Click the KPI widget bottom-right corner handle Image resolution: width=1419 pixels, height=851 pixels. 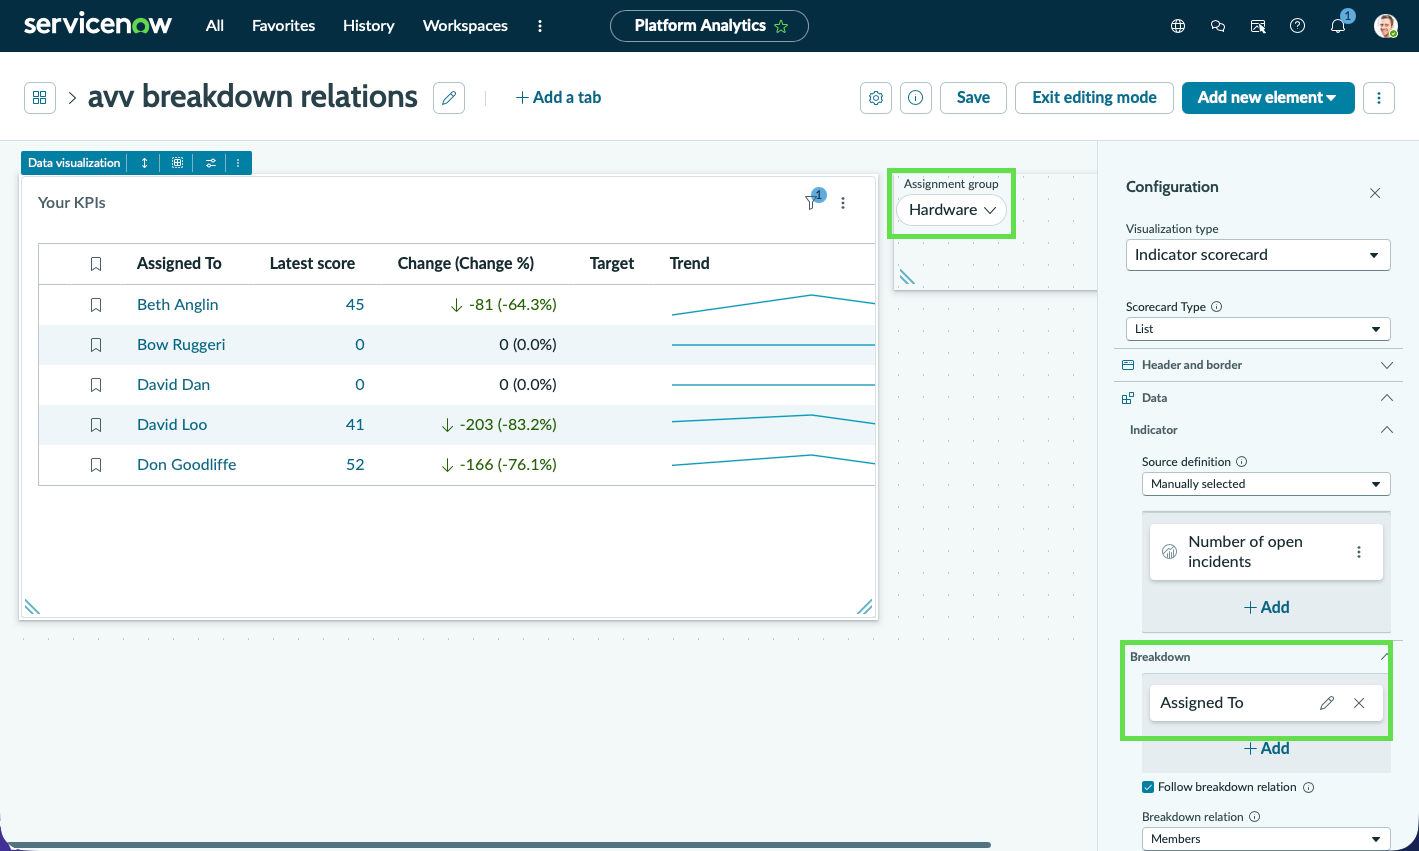coord(865,606)
